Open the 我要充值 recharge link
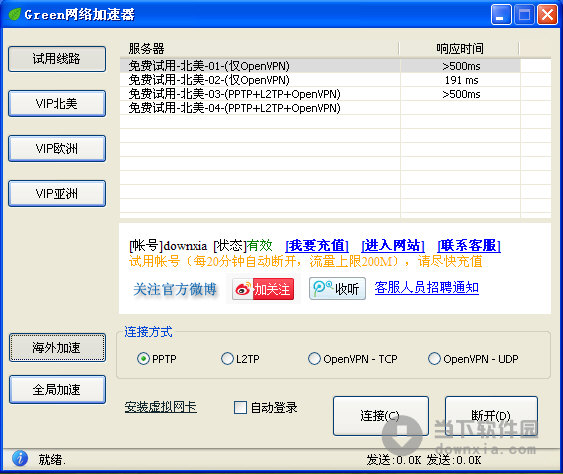 click(317, 246)
